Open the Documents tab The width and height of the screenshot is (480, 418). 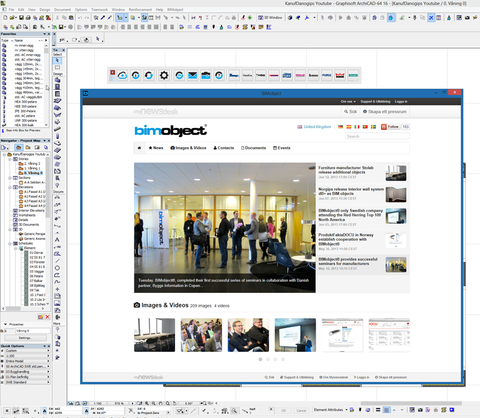click(253, 148)
